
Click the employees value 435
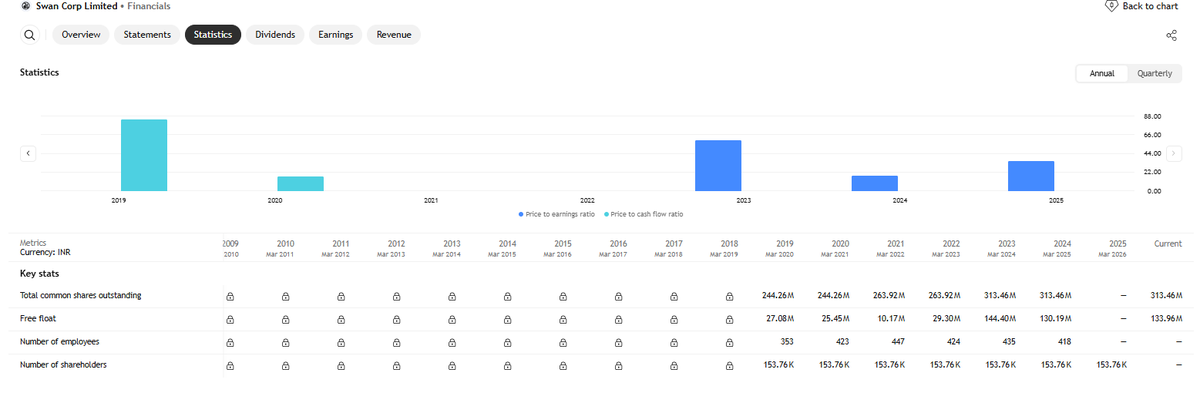point(1008,342)
